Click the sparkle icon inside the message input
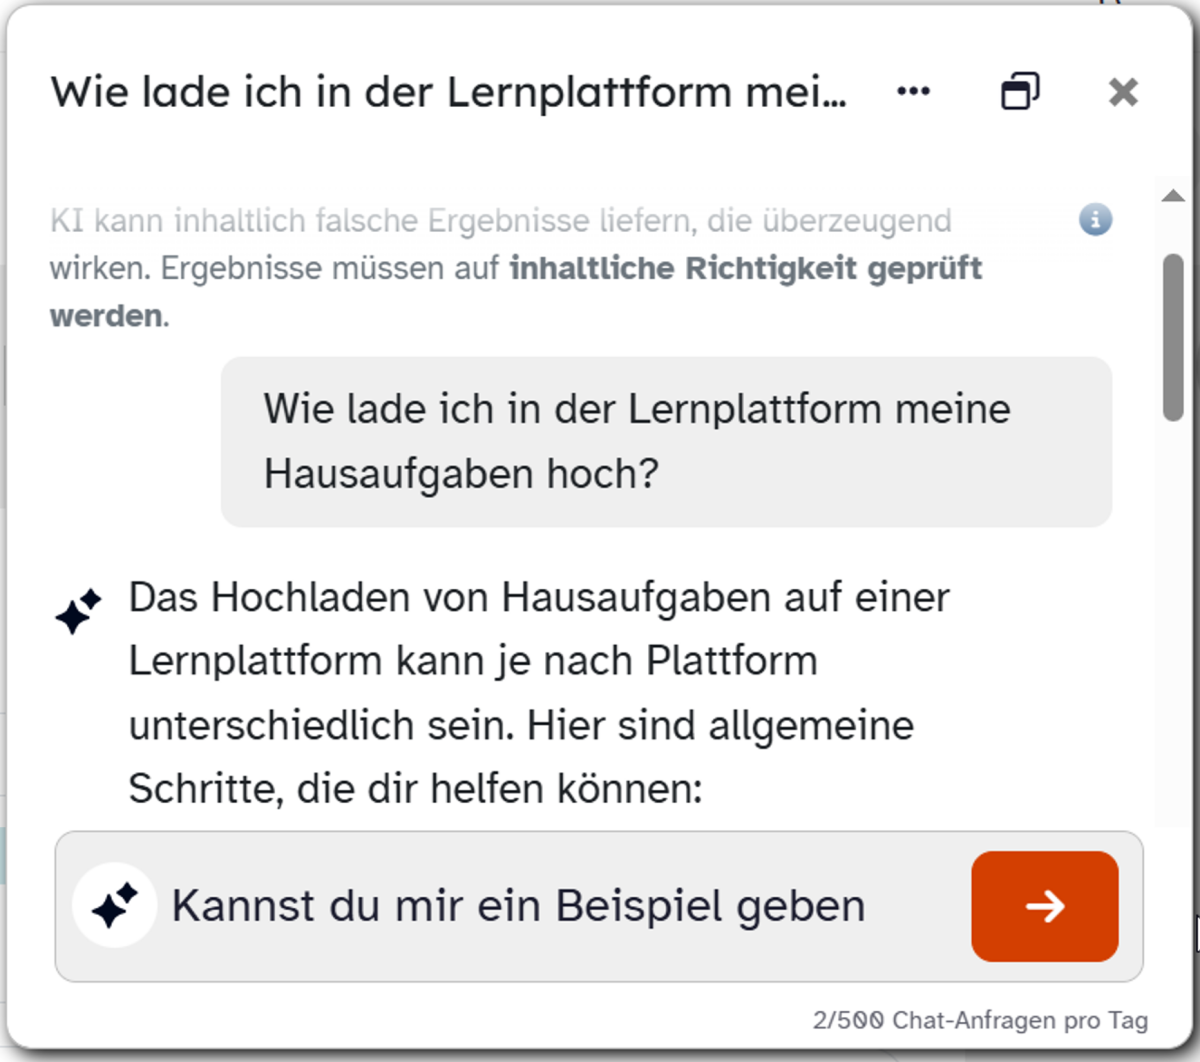 coord(115,906)
